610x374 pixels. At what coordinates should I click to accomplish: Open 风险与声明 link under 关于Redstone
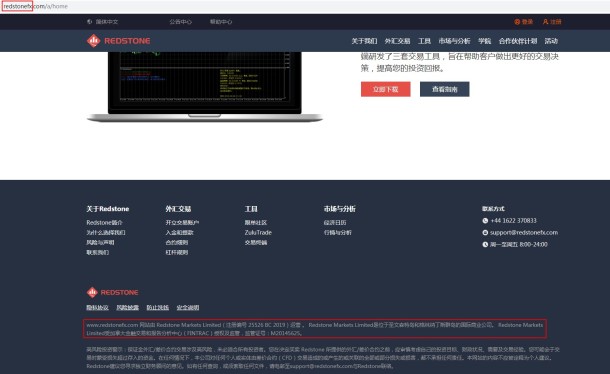click(100, 242)
